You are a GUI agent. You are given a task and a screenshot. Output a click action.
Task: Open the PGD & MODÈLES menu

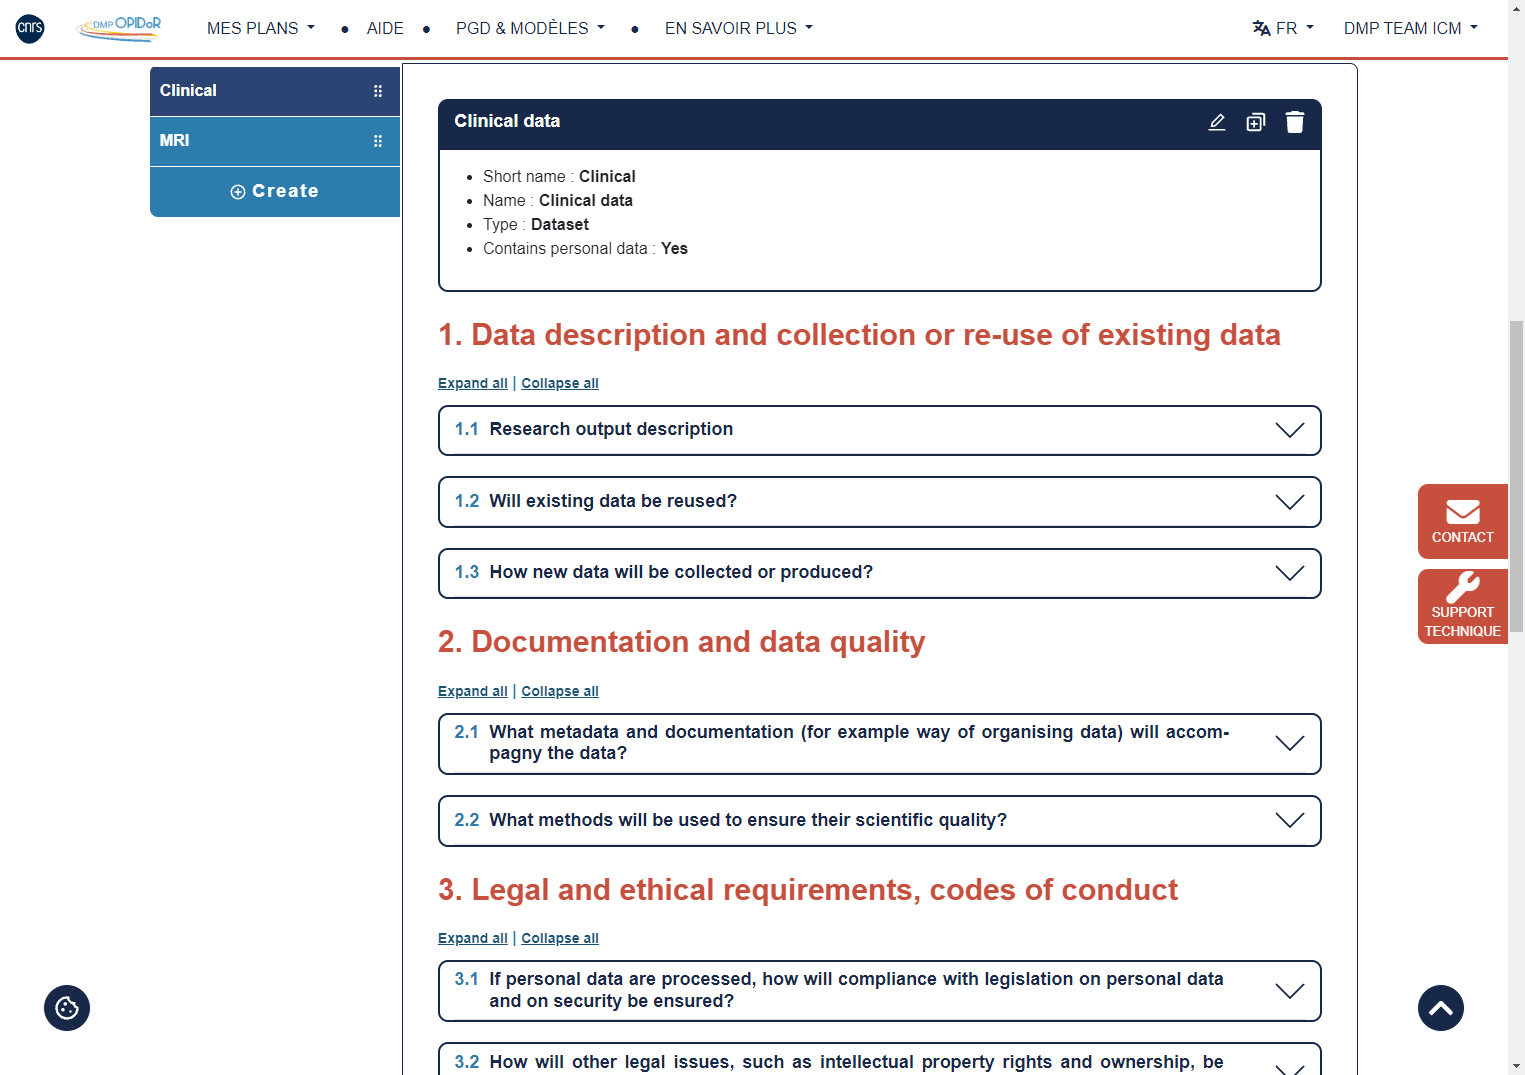530,28
